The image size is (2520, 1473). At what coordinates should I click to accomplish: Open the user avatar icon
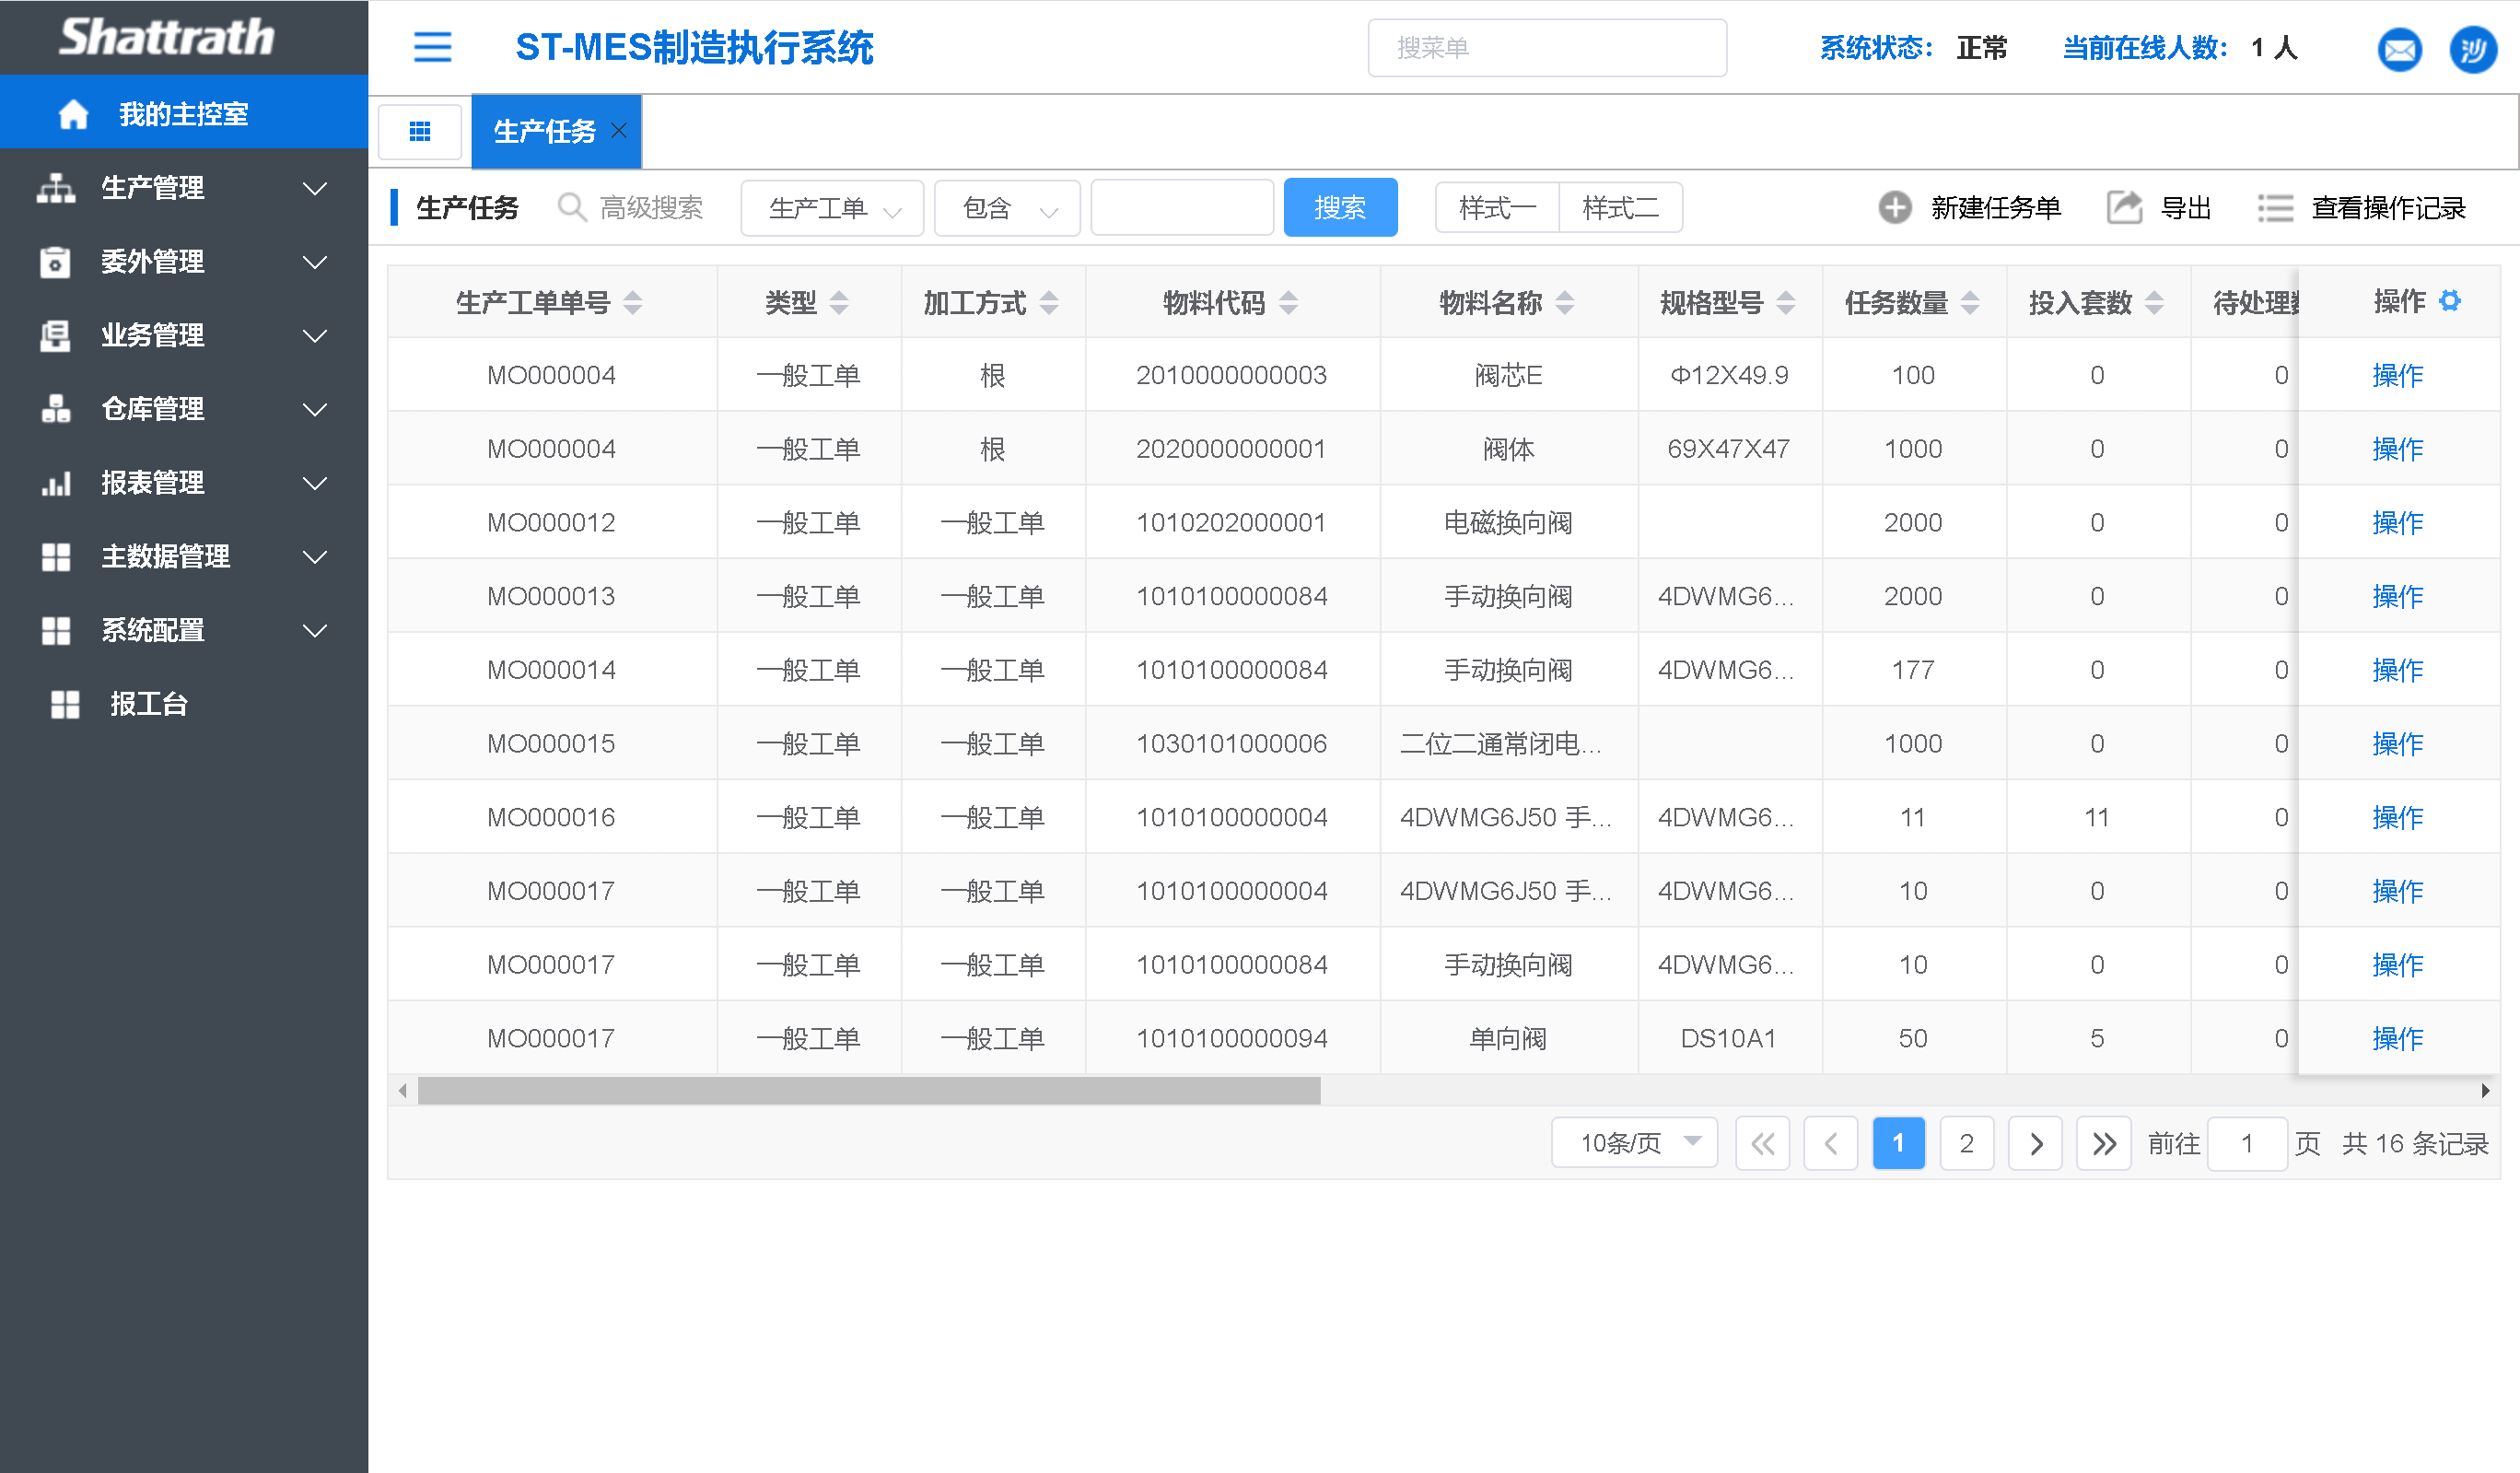coord(2473,49)
